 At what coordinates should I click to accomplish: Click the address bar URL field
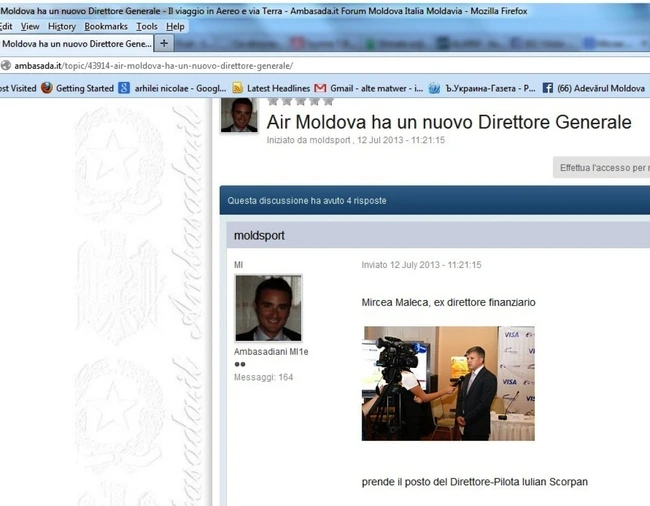(x=300, y=65)
